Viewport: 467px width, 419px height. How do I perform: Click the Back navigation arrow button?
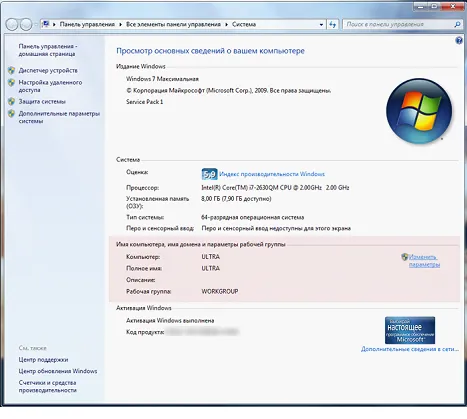[12, 24]
